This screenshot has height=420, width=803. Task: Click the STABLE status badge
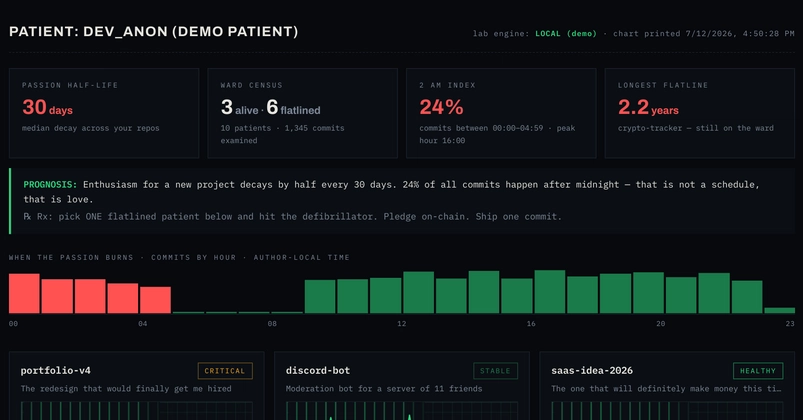(x=495, y=371)
